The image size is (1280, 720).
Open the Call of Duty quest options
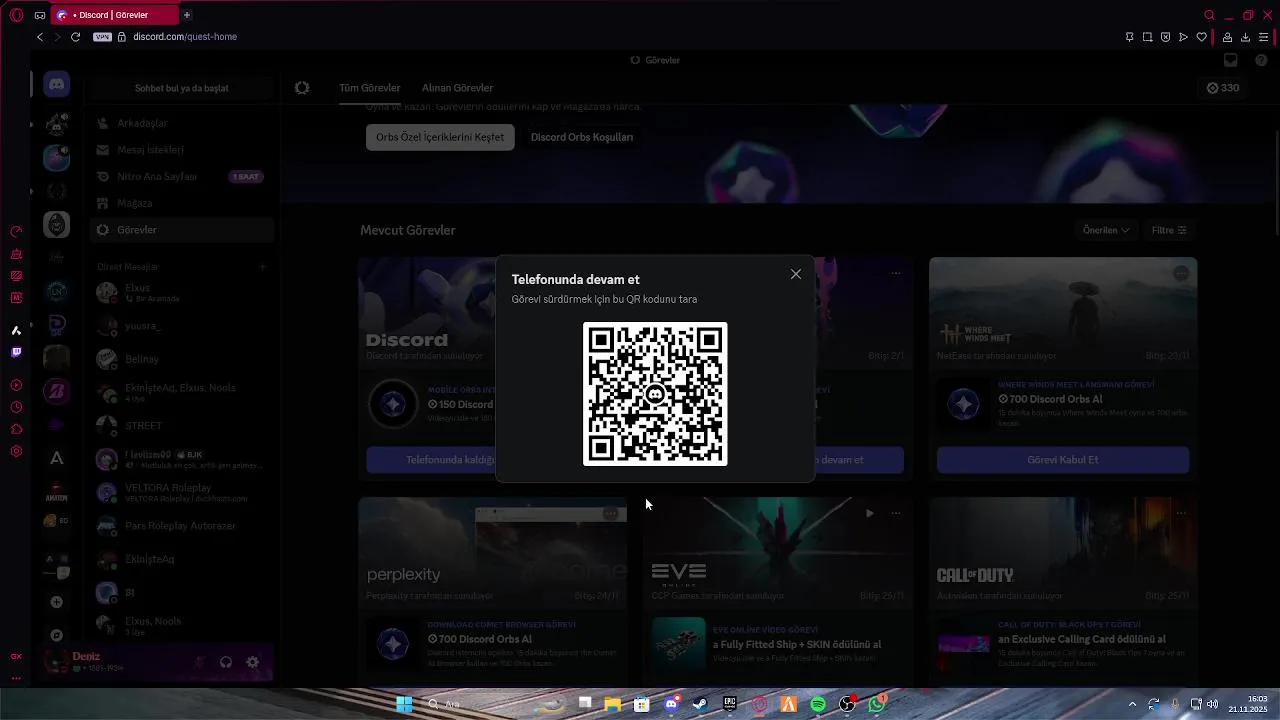1181,513
